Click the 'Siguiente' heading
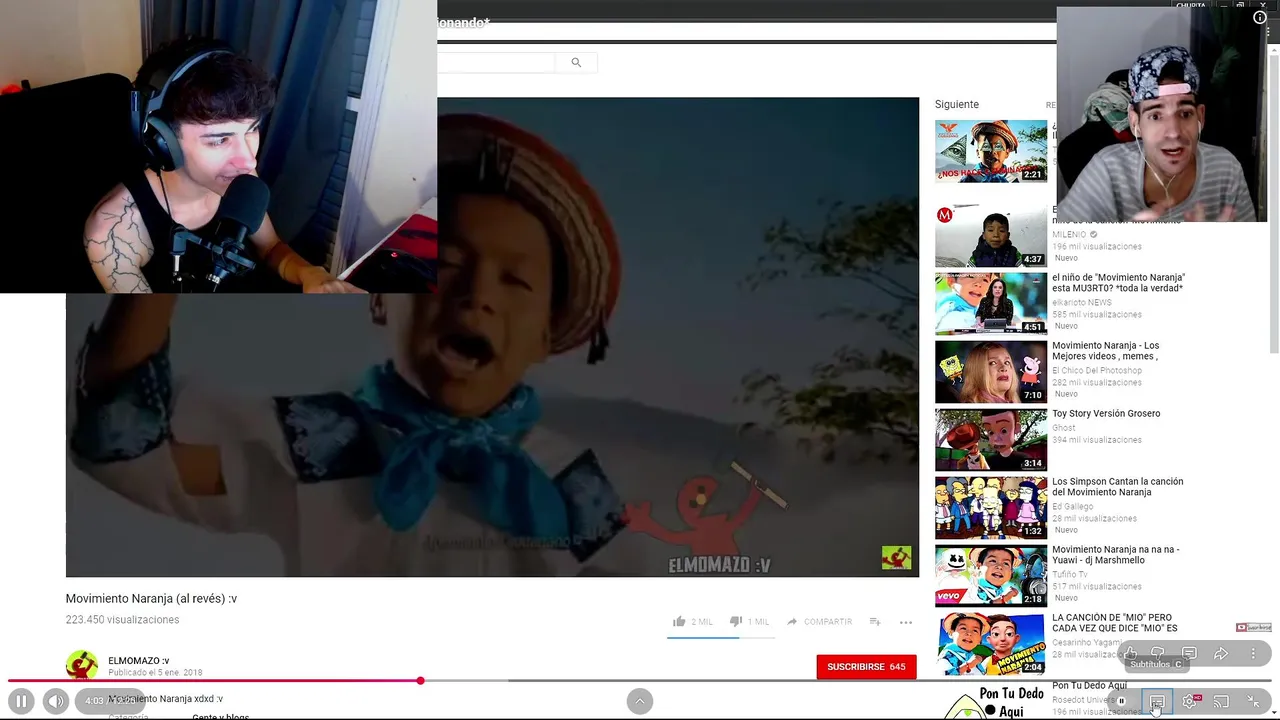This screenshot has width=1280, height=720. click(x=957, y=104)
